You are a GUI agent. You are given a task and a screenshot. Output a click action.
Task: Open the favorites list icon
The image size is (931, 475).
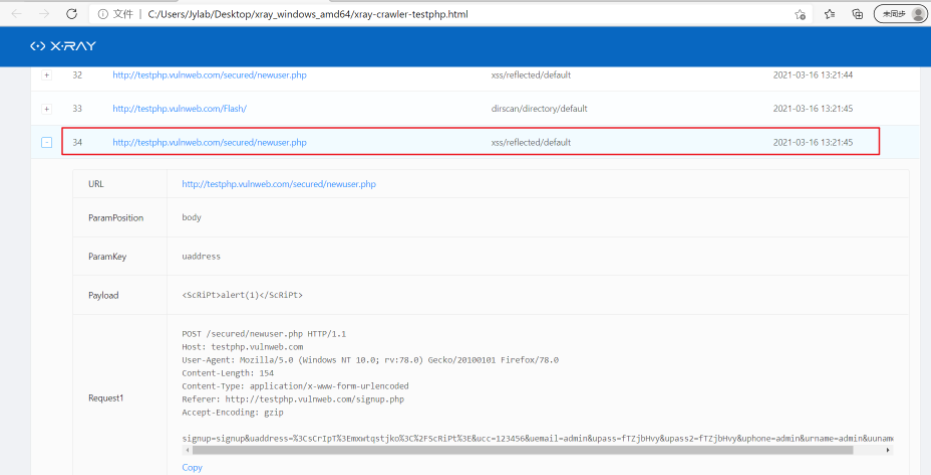829,14
